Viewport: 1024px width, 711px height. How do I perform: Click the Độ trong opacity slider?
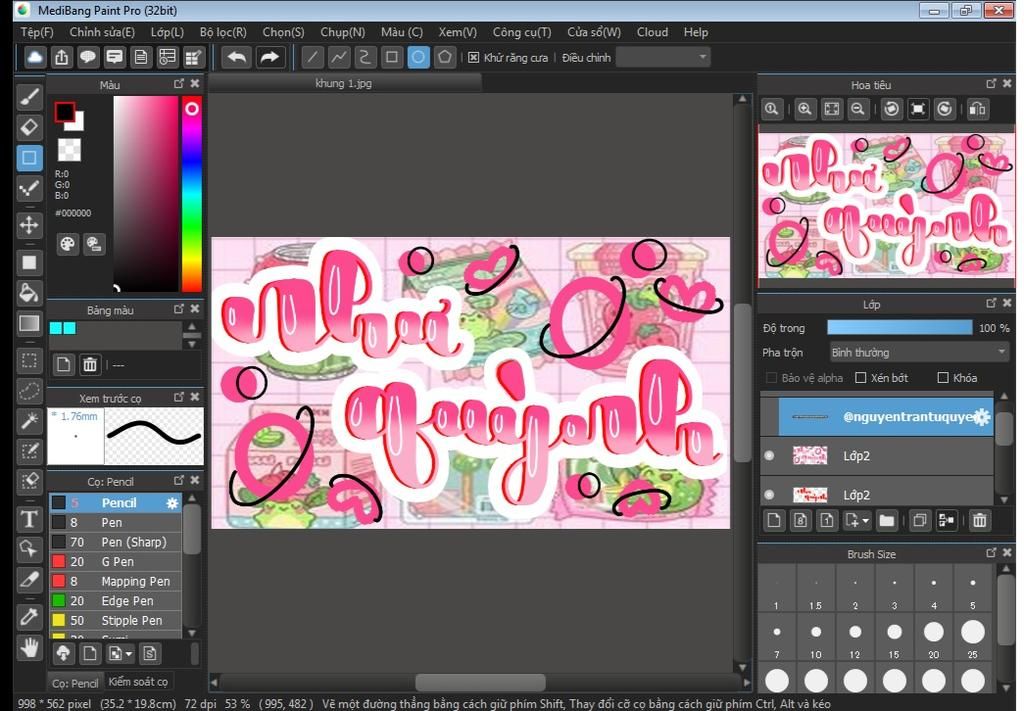pyautogui.click(x=899, y=328)
